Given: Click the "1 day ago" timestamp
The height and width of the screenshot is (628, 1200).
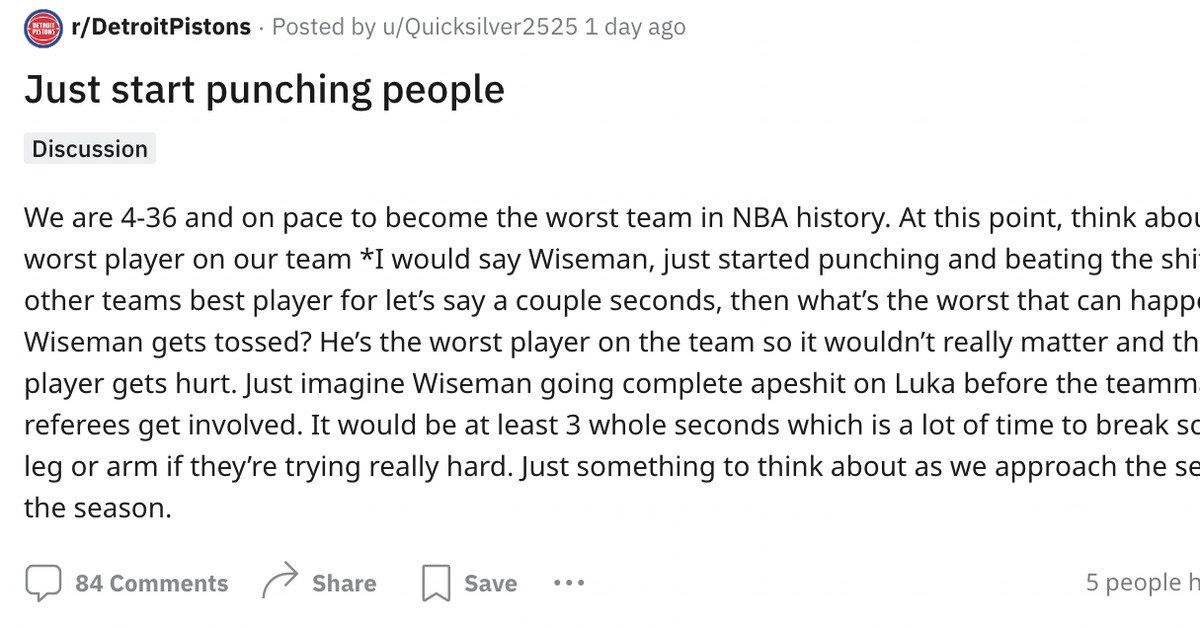Looking at the screenshot, I should (636, 27).
